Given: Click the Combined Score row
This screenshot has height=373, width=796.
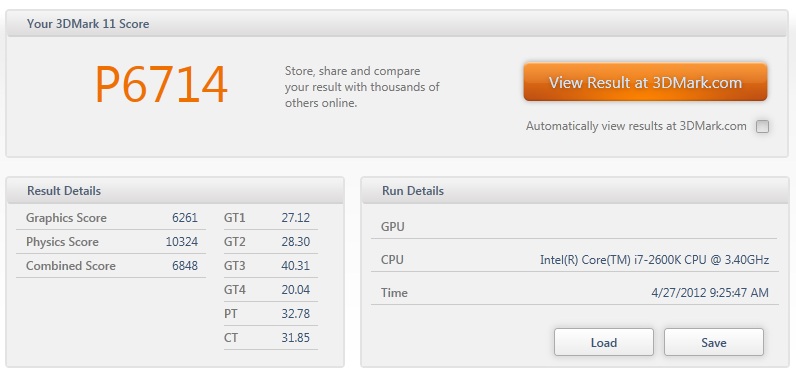Looking at the screenshot, I should 111,266.
